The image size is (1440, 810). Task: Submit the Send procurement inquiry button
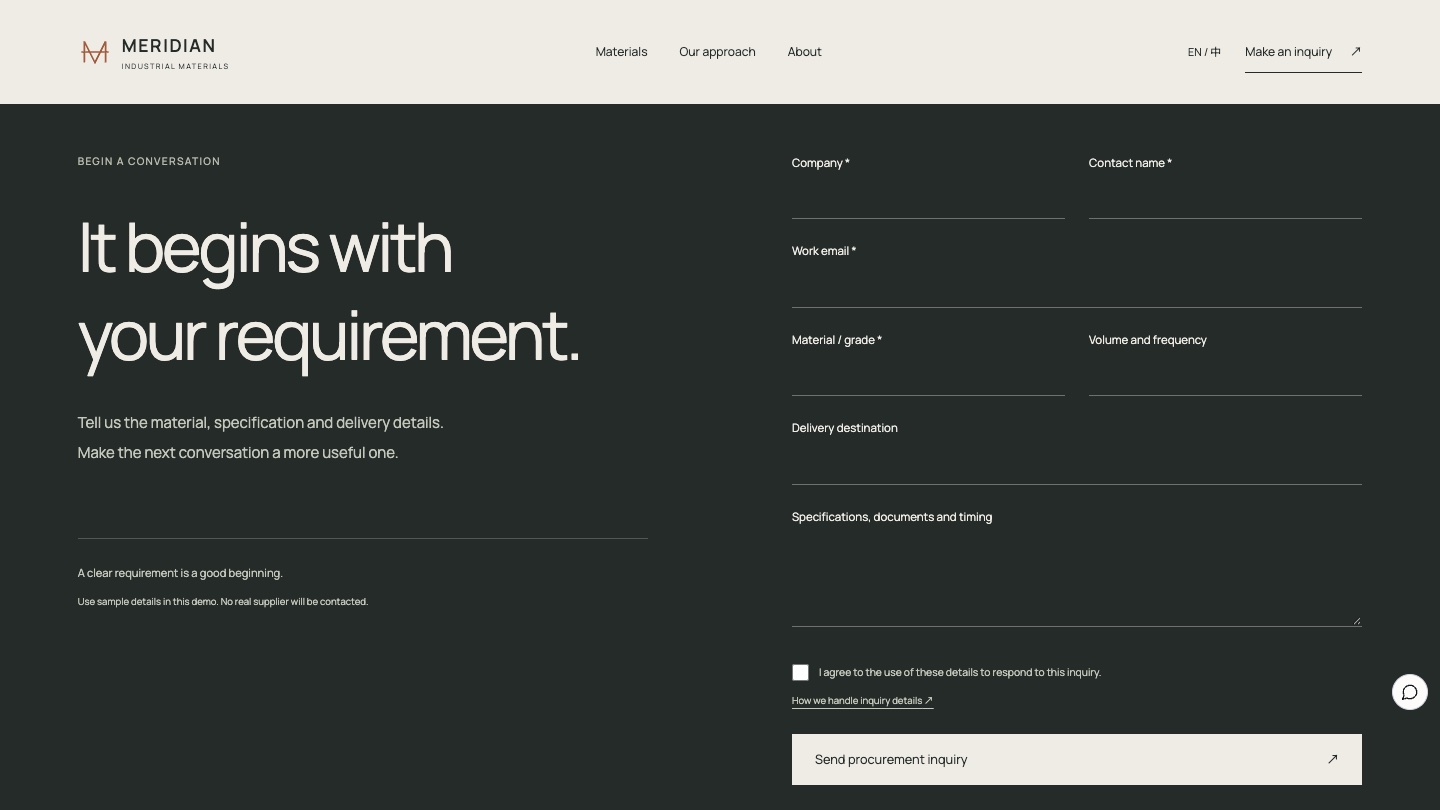[x=1077, y=759]
